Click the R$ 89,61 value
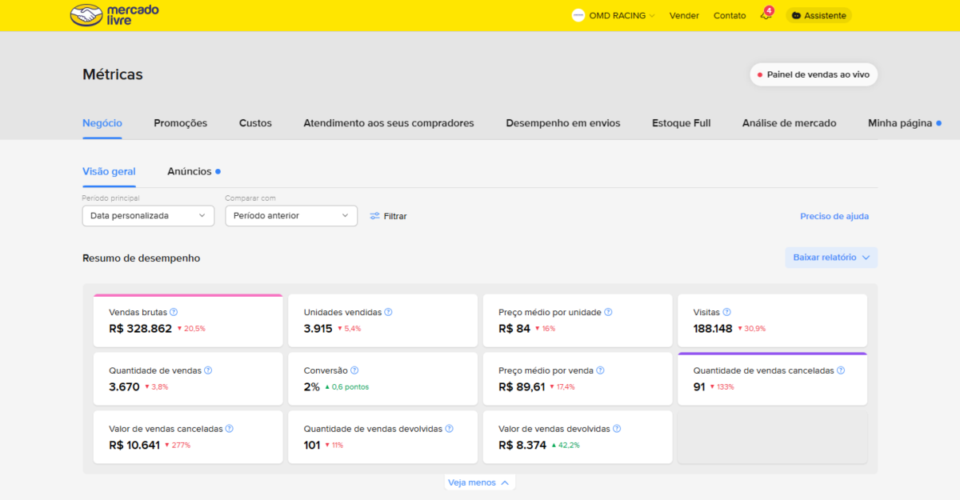The height and width of the screenshot is (500, 960). tap(522, 387)
